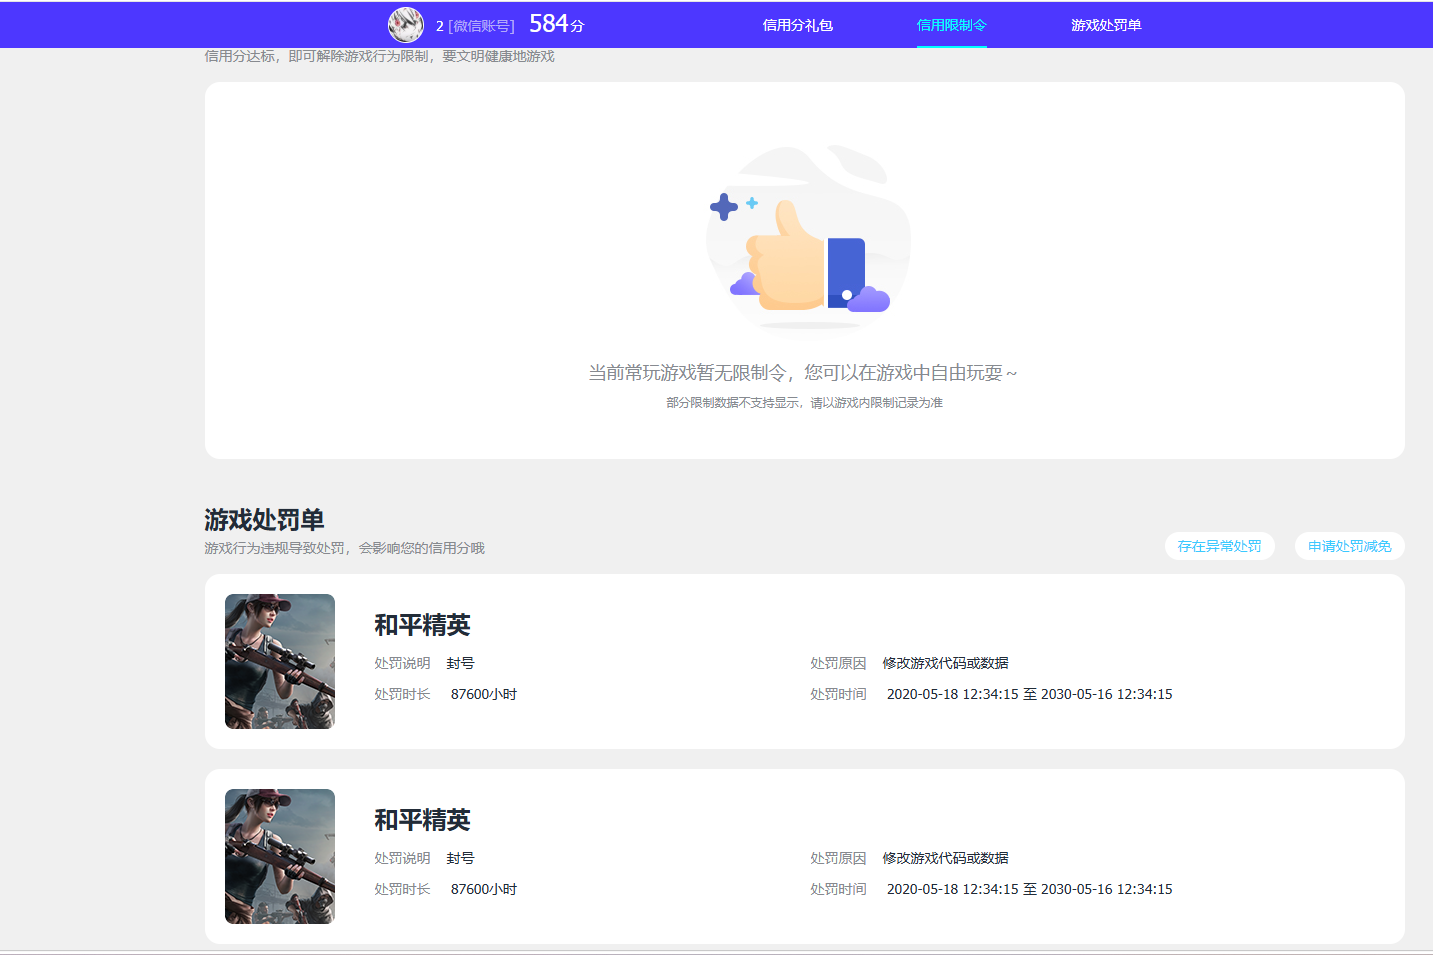
Task: Click 87600小时 in second penalty card
Action: (484, 889)
